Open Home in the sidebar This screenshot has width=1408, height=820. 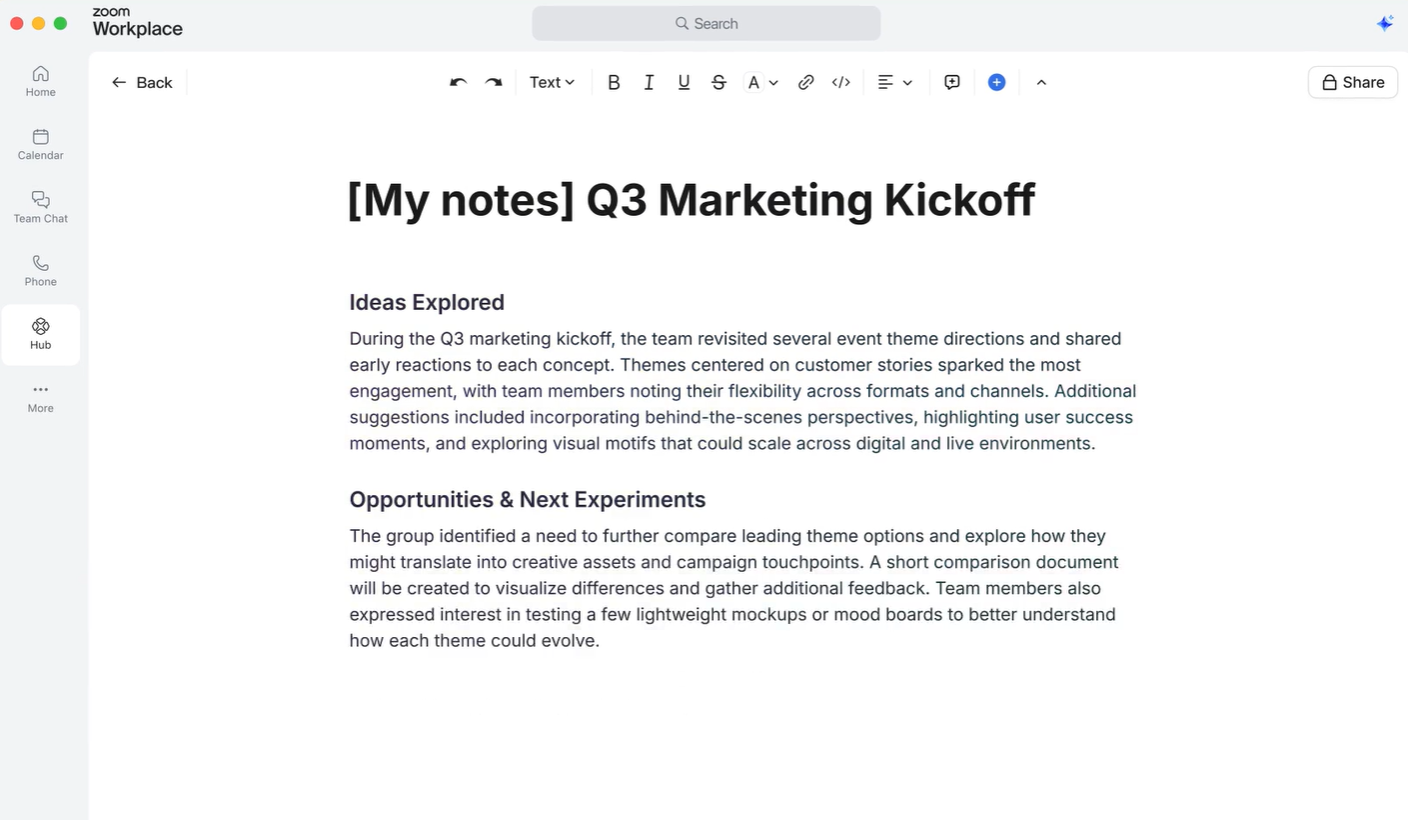pyautogui.click(x=41, y=81)
